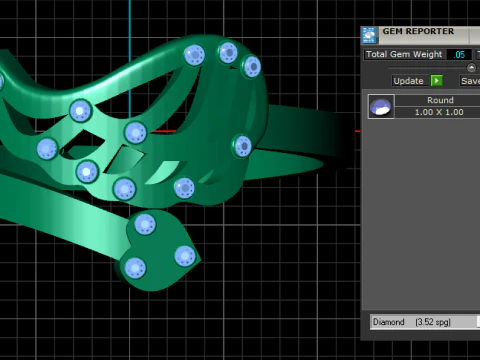Click the 1.00 X 1.00 size row
Image resolution: width=480 pixels, height=360 pixels.
click(439, 112)
